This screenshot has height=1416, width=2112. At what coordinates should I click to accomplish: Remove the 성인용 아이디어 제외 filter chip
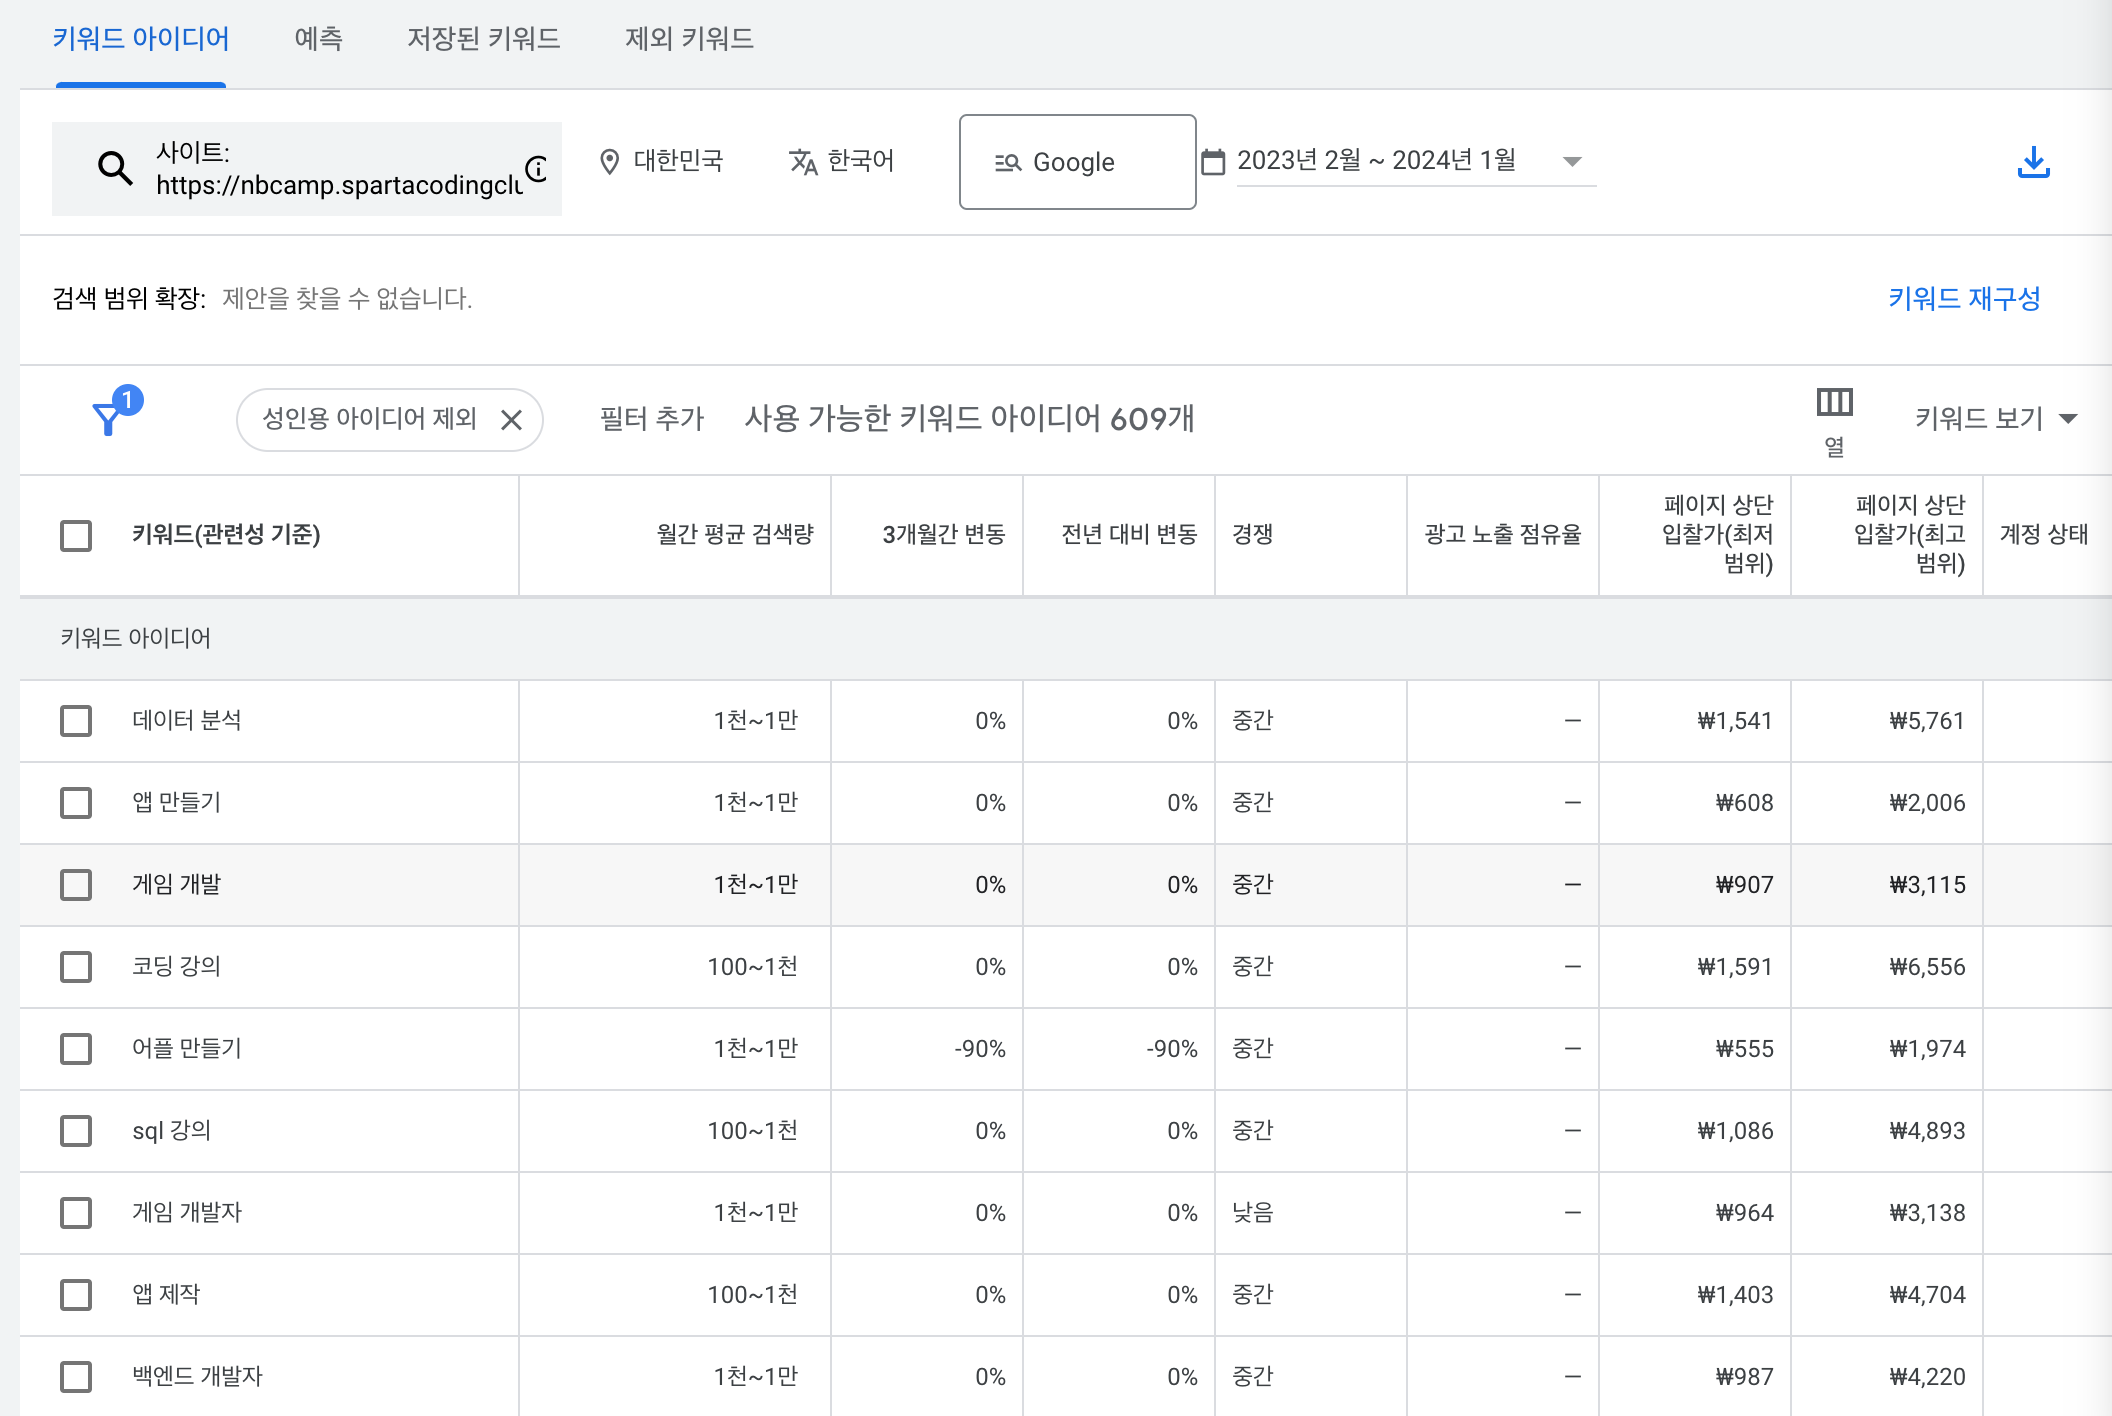pyautogui.click(x=511, y=420)
